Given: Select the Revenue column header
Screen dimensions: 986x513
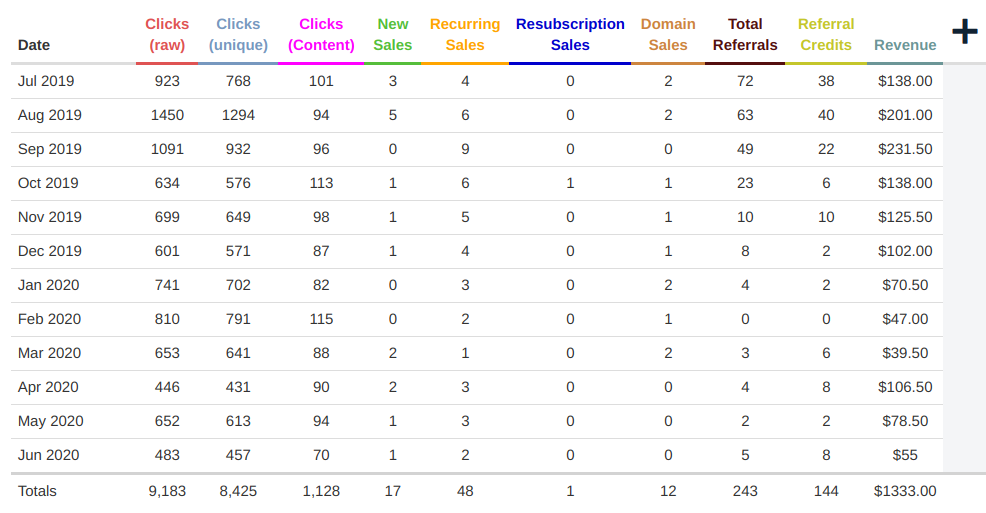Looking at the screenshot, I should pyautogui.click(x=905, y=45).
